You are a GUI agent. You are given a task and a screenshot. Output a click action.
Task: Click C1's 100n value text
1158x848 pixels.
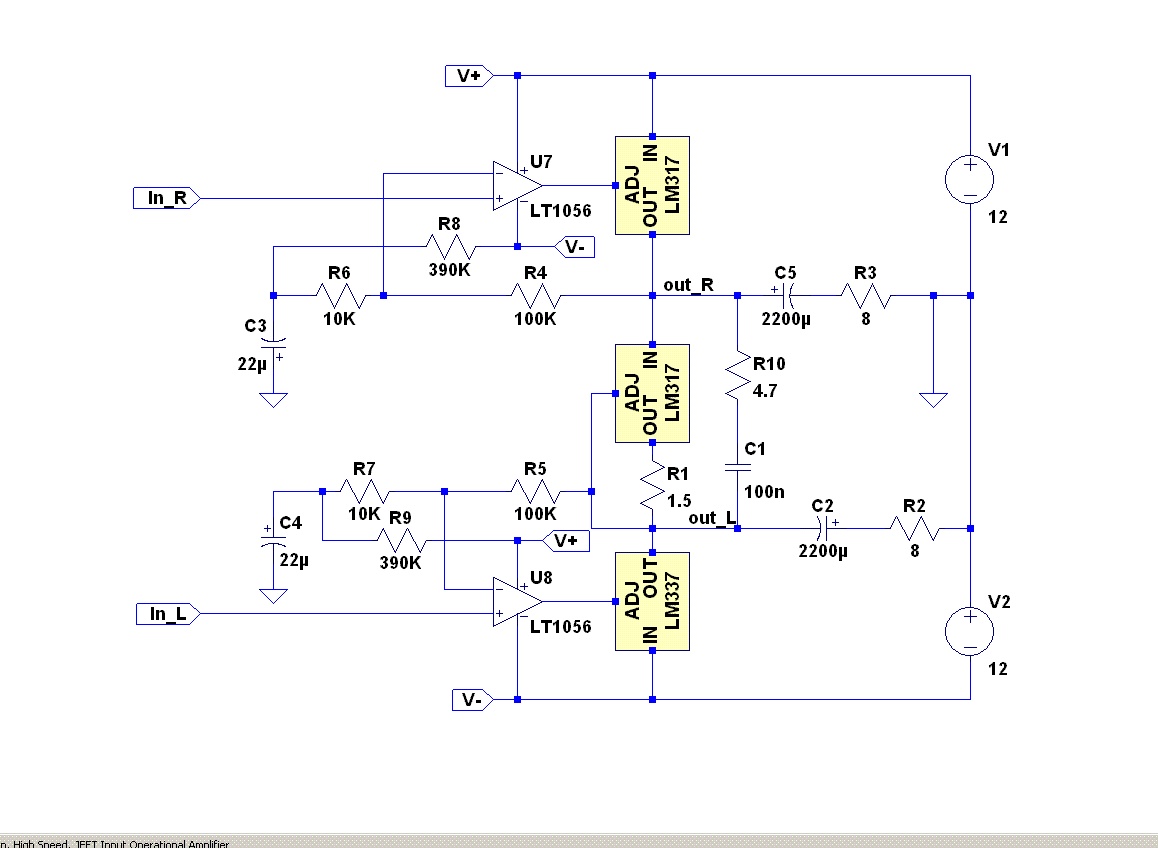click(x=764, y=491)
